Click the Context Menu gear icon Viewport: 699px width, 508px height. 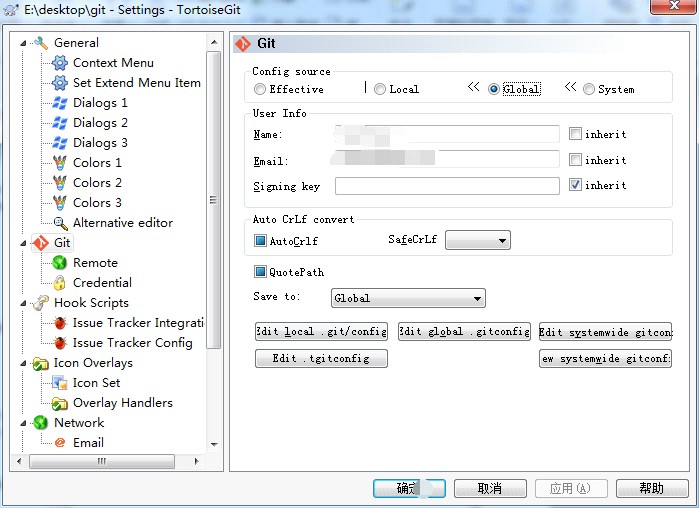point(60,63)
